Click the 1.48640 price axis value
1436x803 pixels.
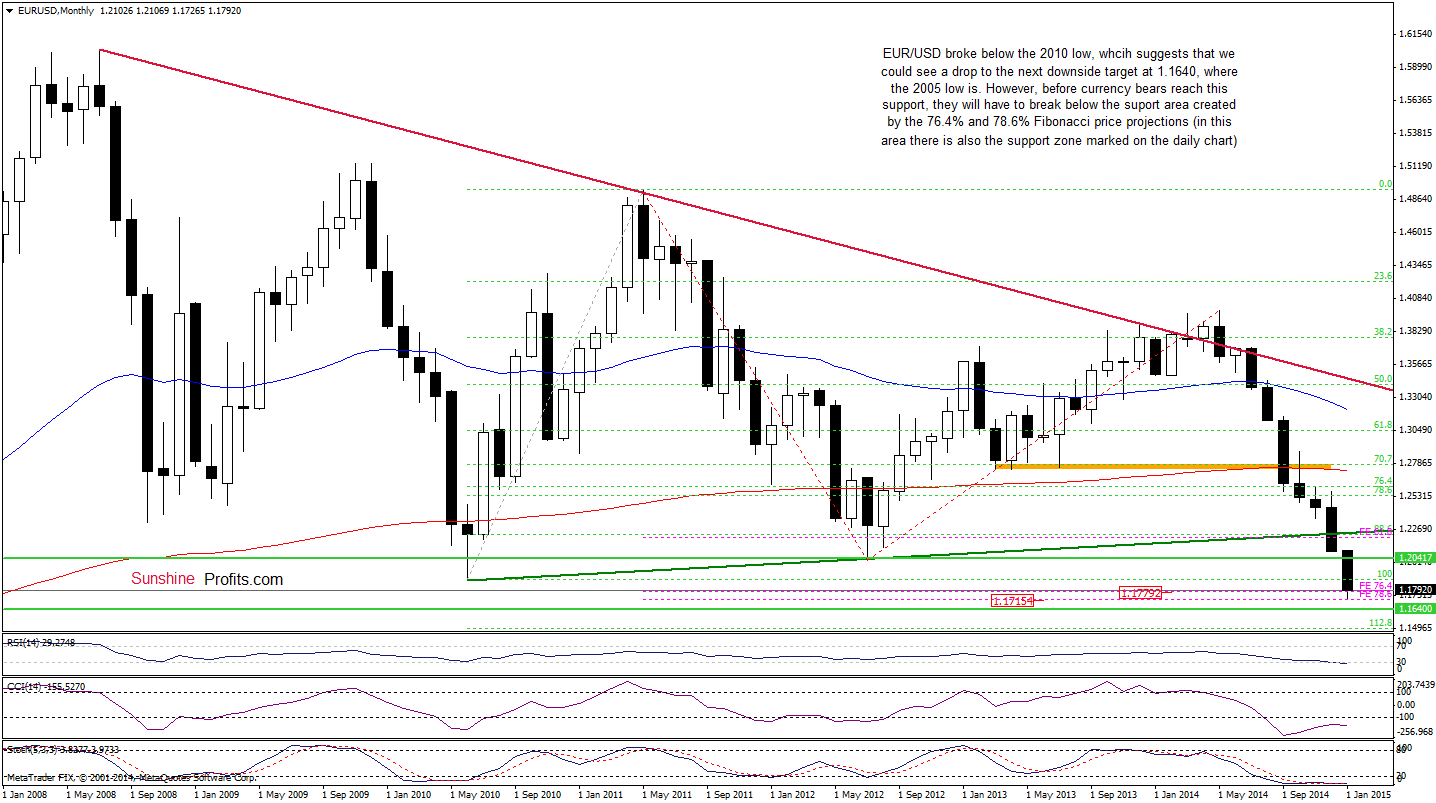[1416, 199]
